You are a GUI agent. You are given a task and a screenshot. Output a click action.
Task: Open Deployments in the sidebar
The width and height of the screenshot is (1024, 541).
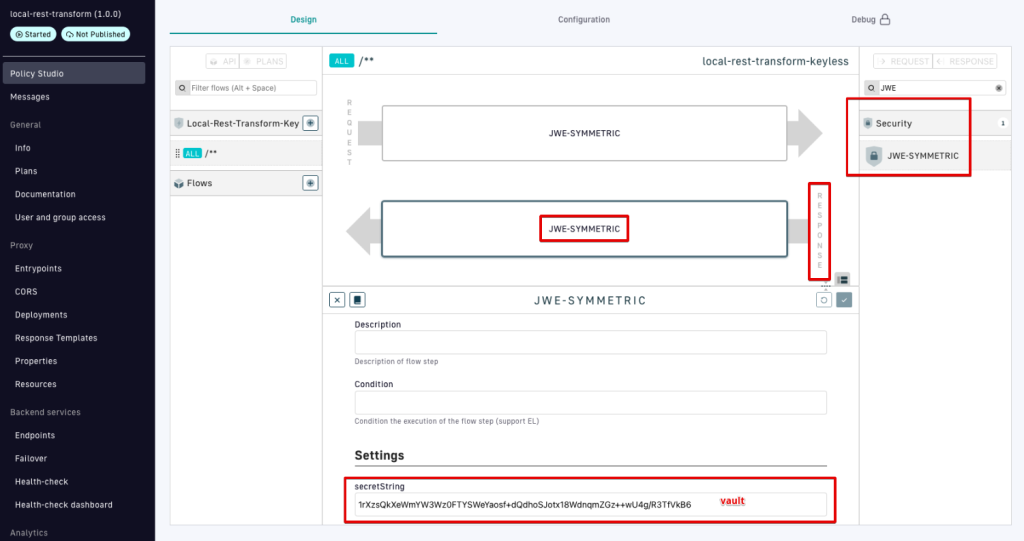41,315
